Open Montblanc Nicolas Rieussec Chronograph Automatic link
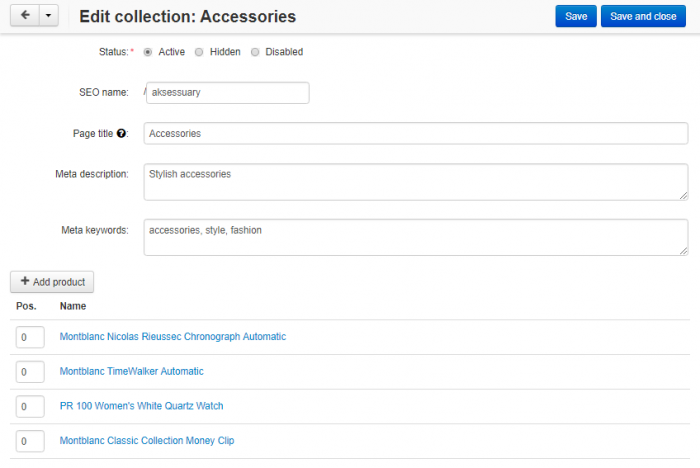 173,337
